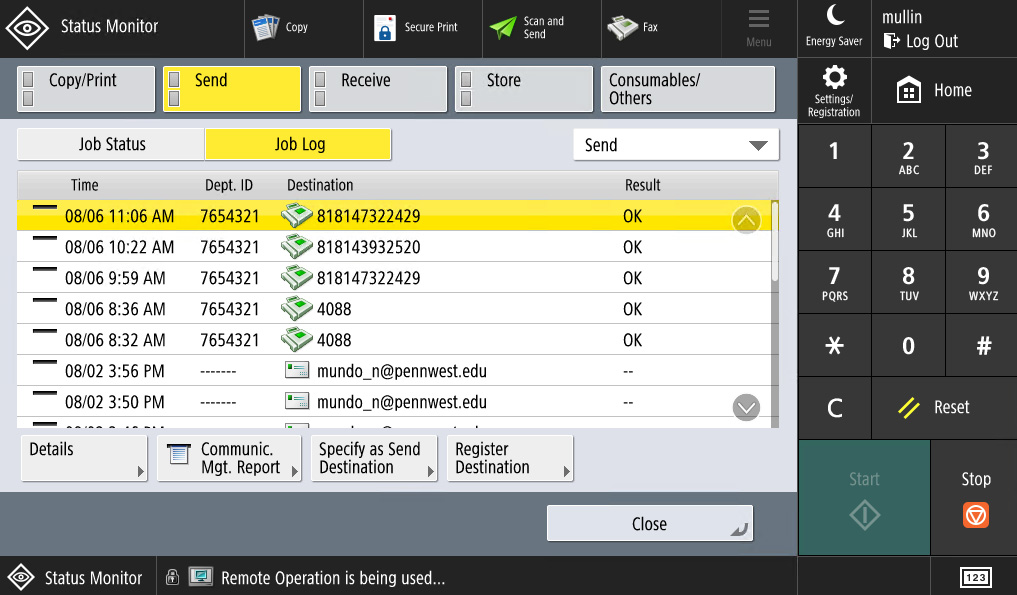
Task: Click email icon of 3:56 PM entry
Action: coord(296,370)
